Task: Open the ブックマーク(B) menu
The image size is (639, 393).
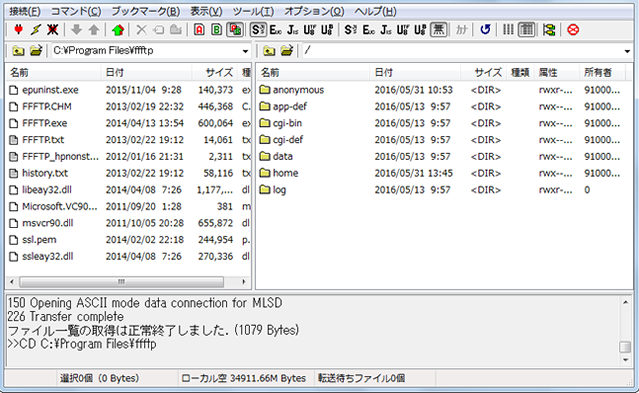Action: click(x=145, y=11)
